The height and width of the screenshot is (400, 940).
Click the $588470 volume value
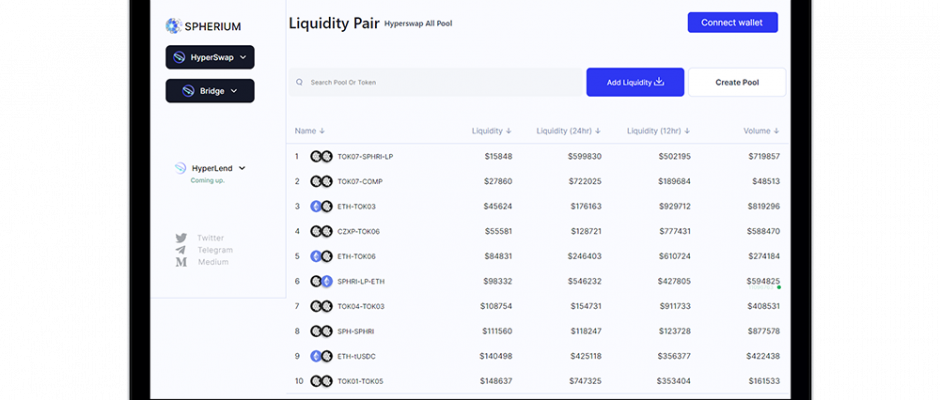(x=763, y=231)
